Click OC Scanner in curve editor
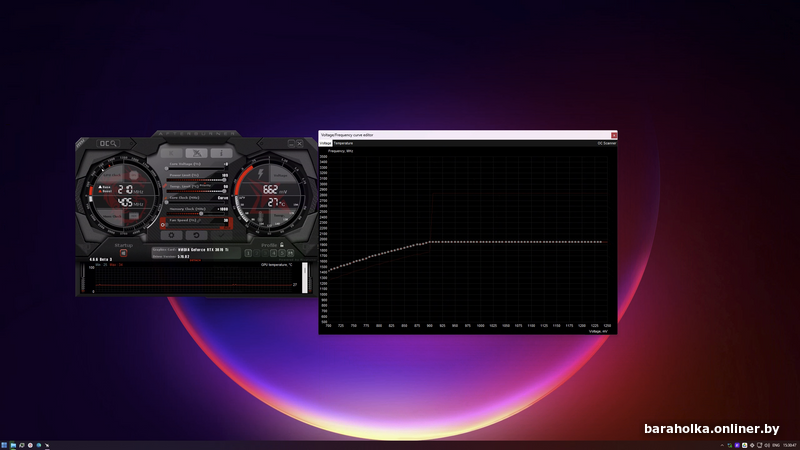The image size is (800, 450). [x=607, y=143]
